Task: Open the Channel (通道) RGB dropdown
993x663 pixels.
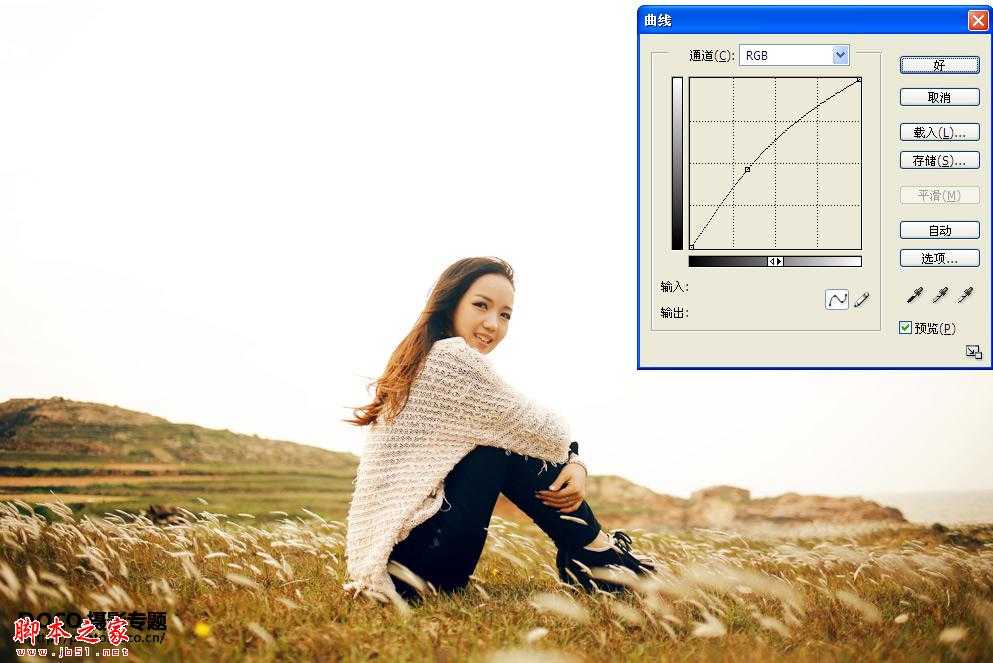Action: (794, 55)
